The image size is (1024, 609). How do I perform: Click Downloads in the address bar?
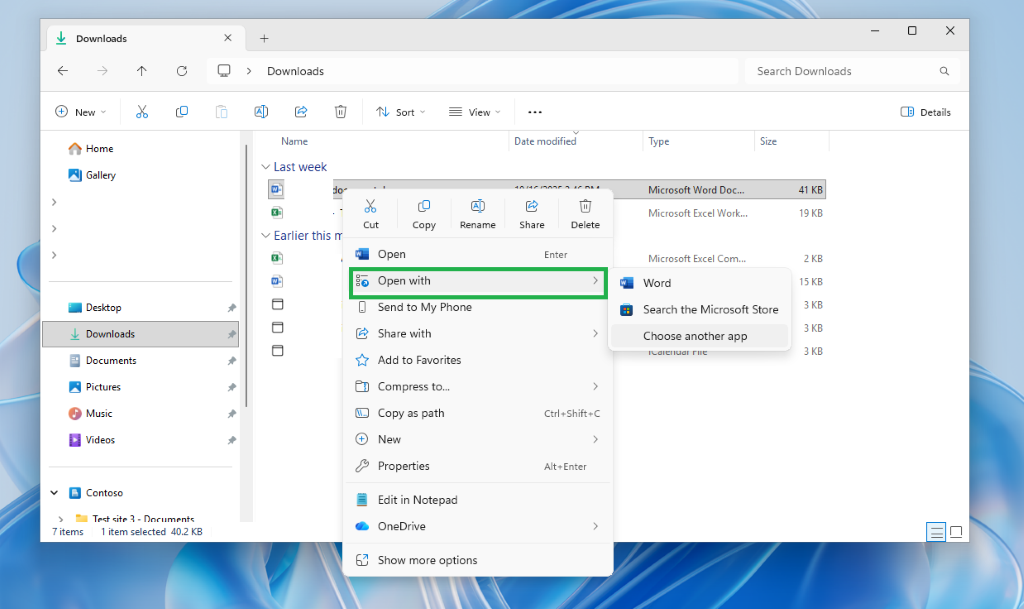pos(295,71)
